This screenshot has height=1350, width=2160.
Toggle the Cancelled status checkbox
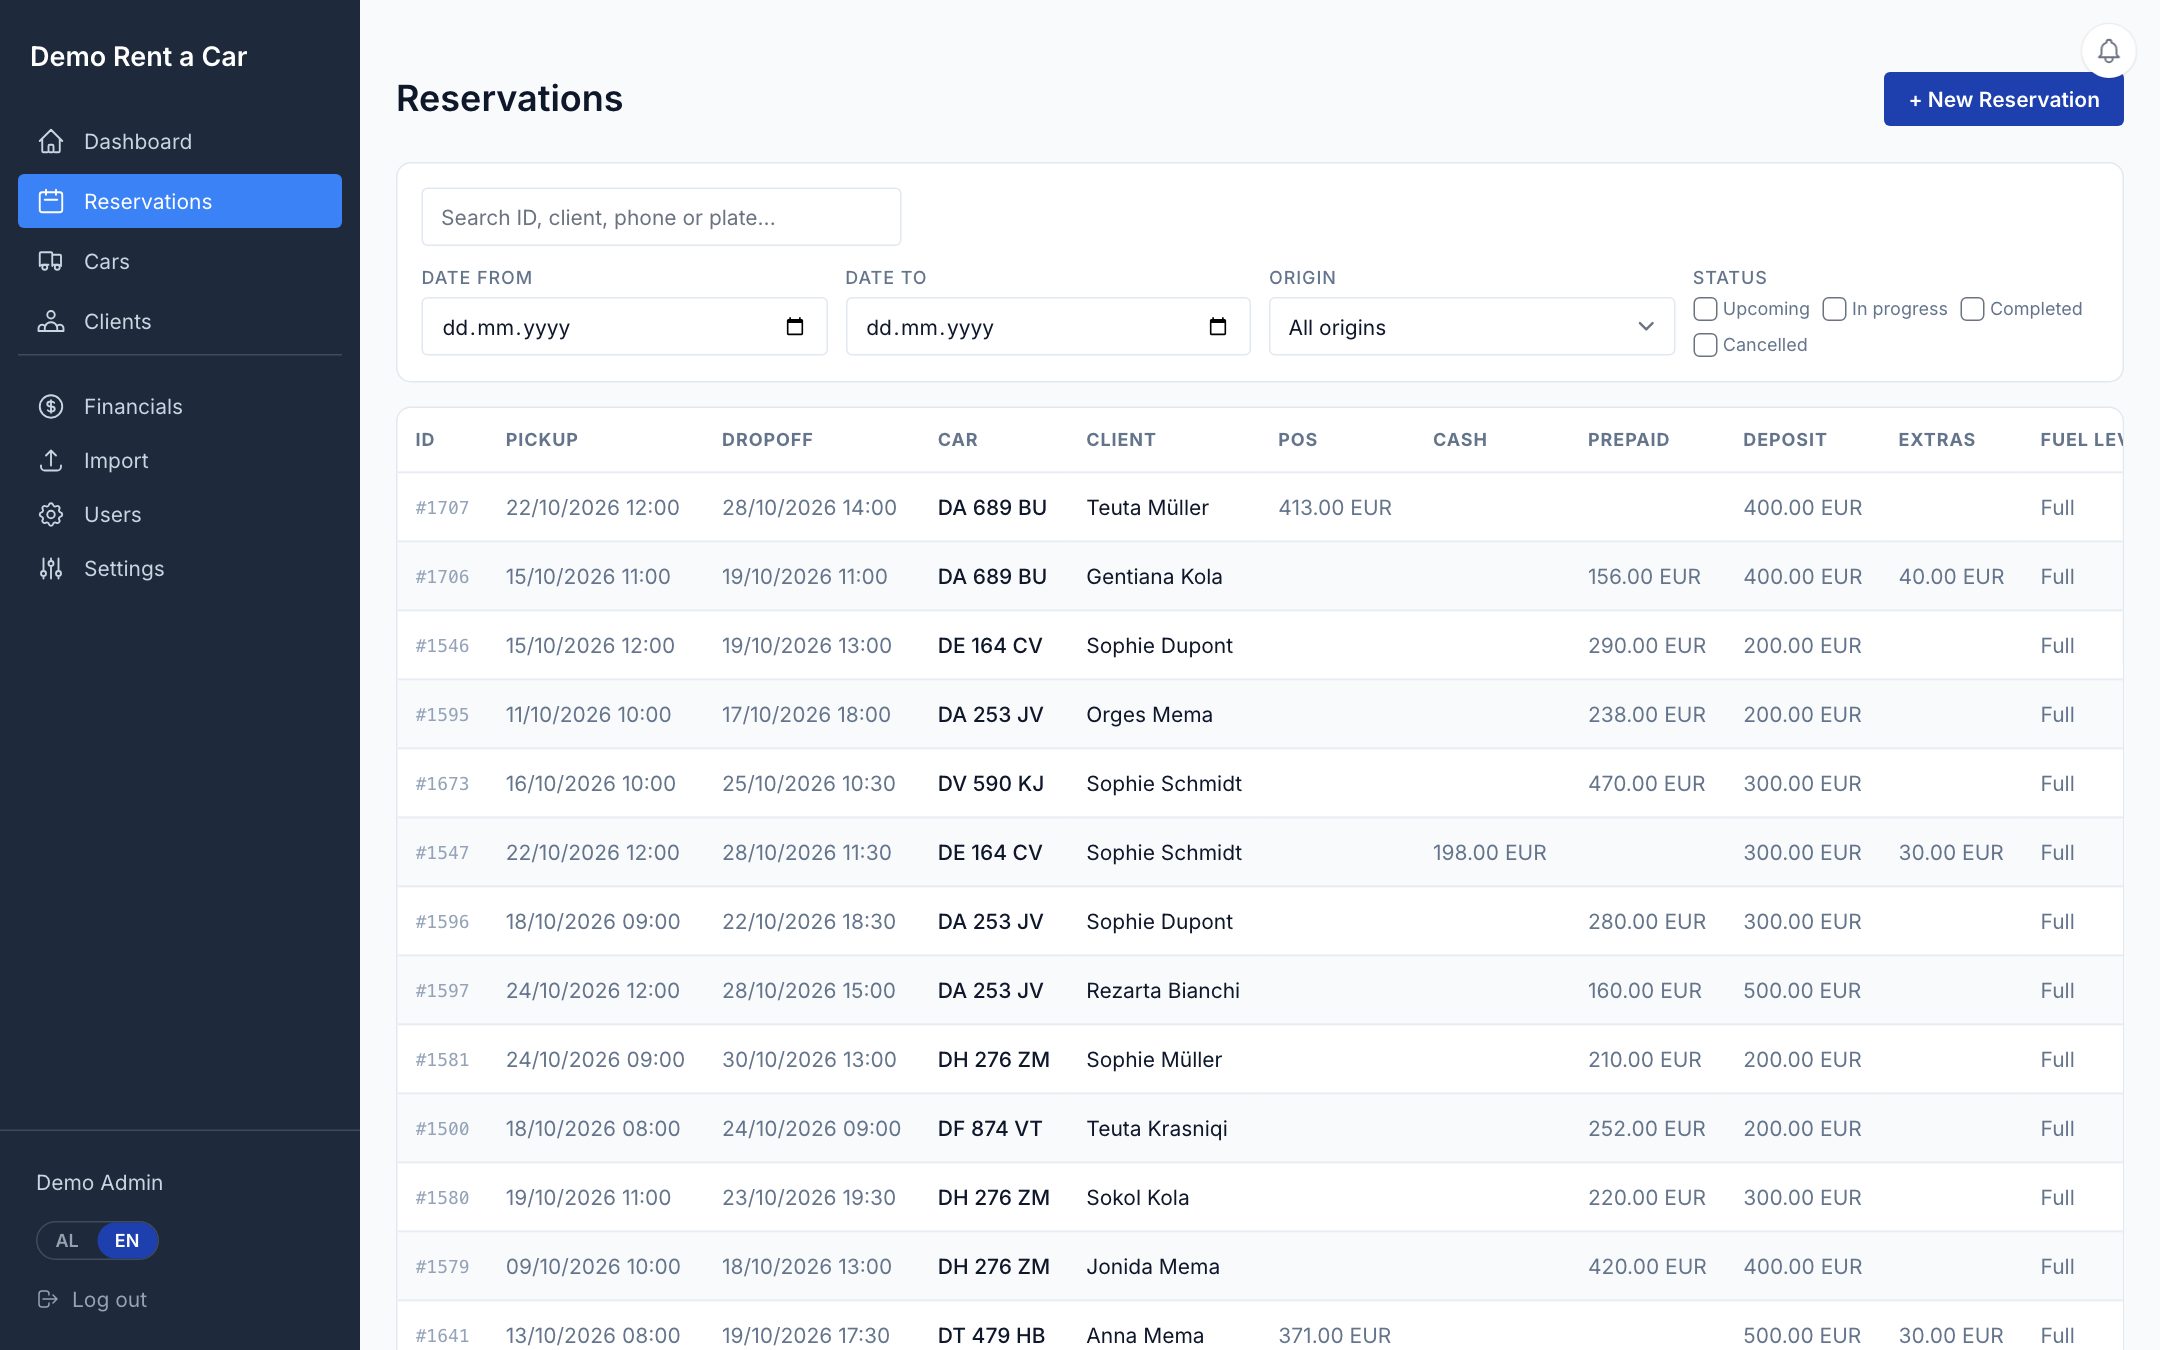(x=1705, y=345)
